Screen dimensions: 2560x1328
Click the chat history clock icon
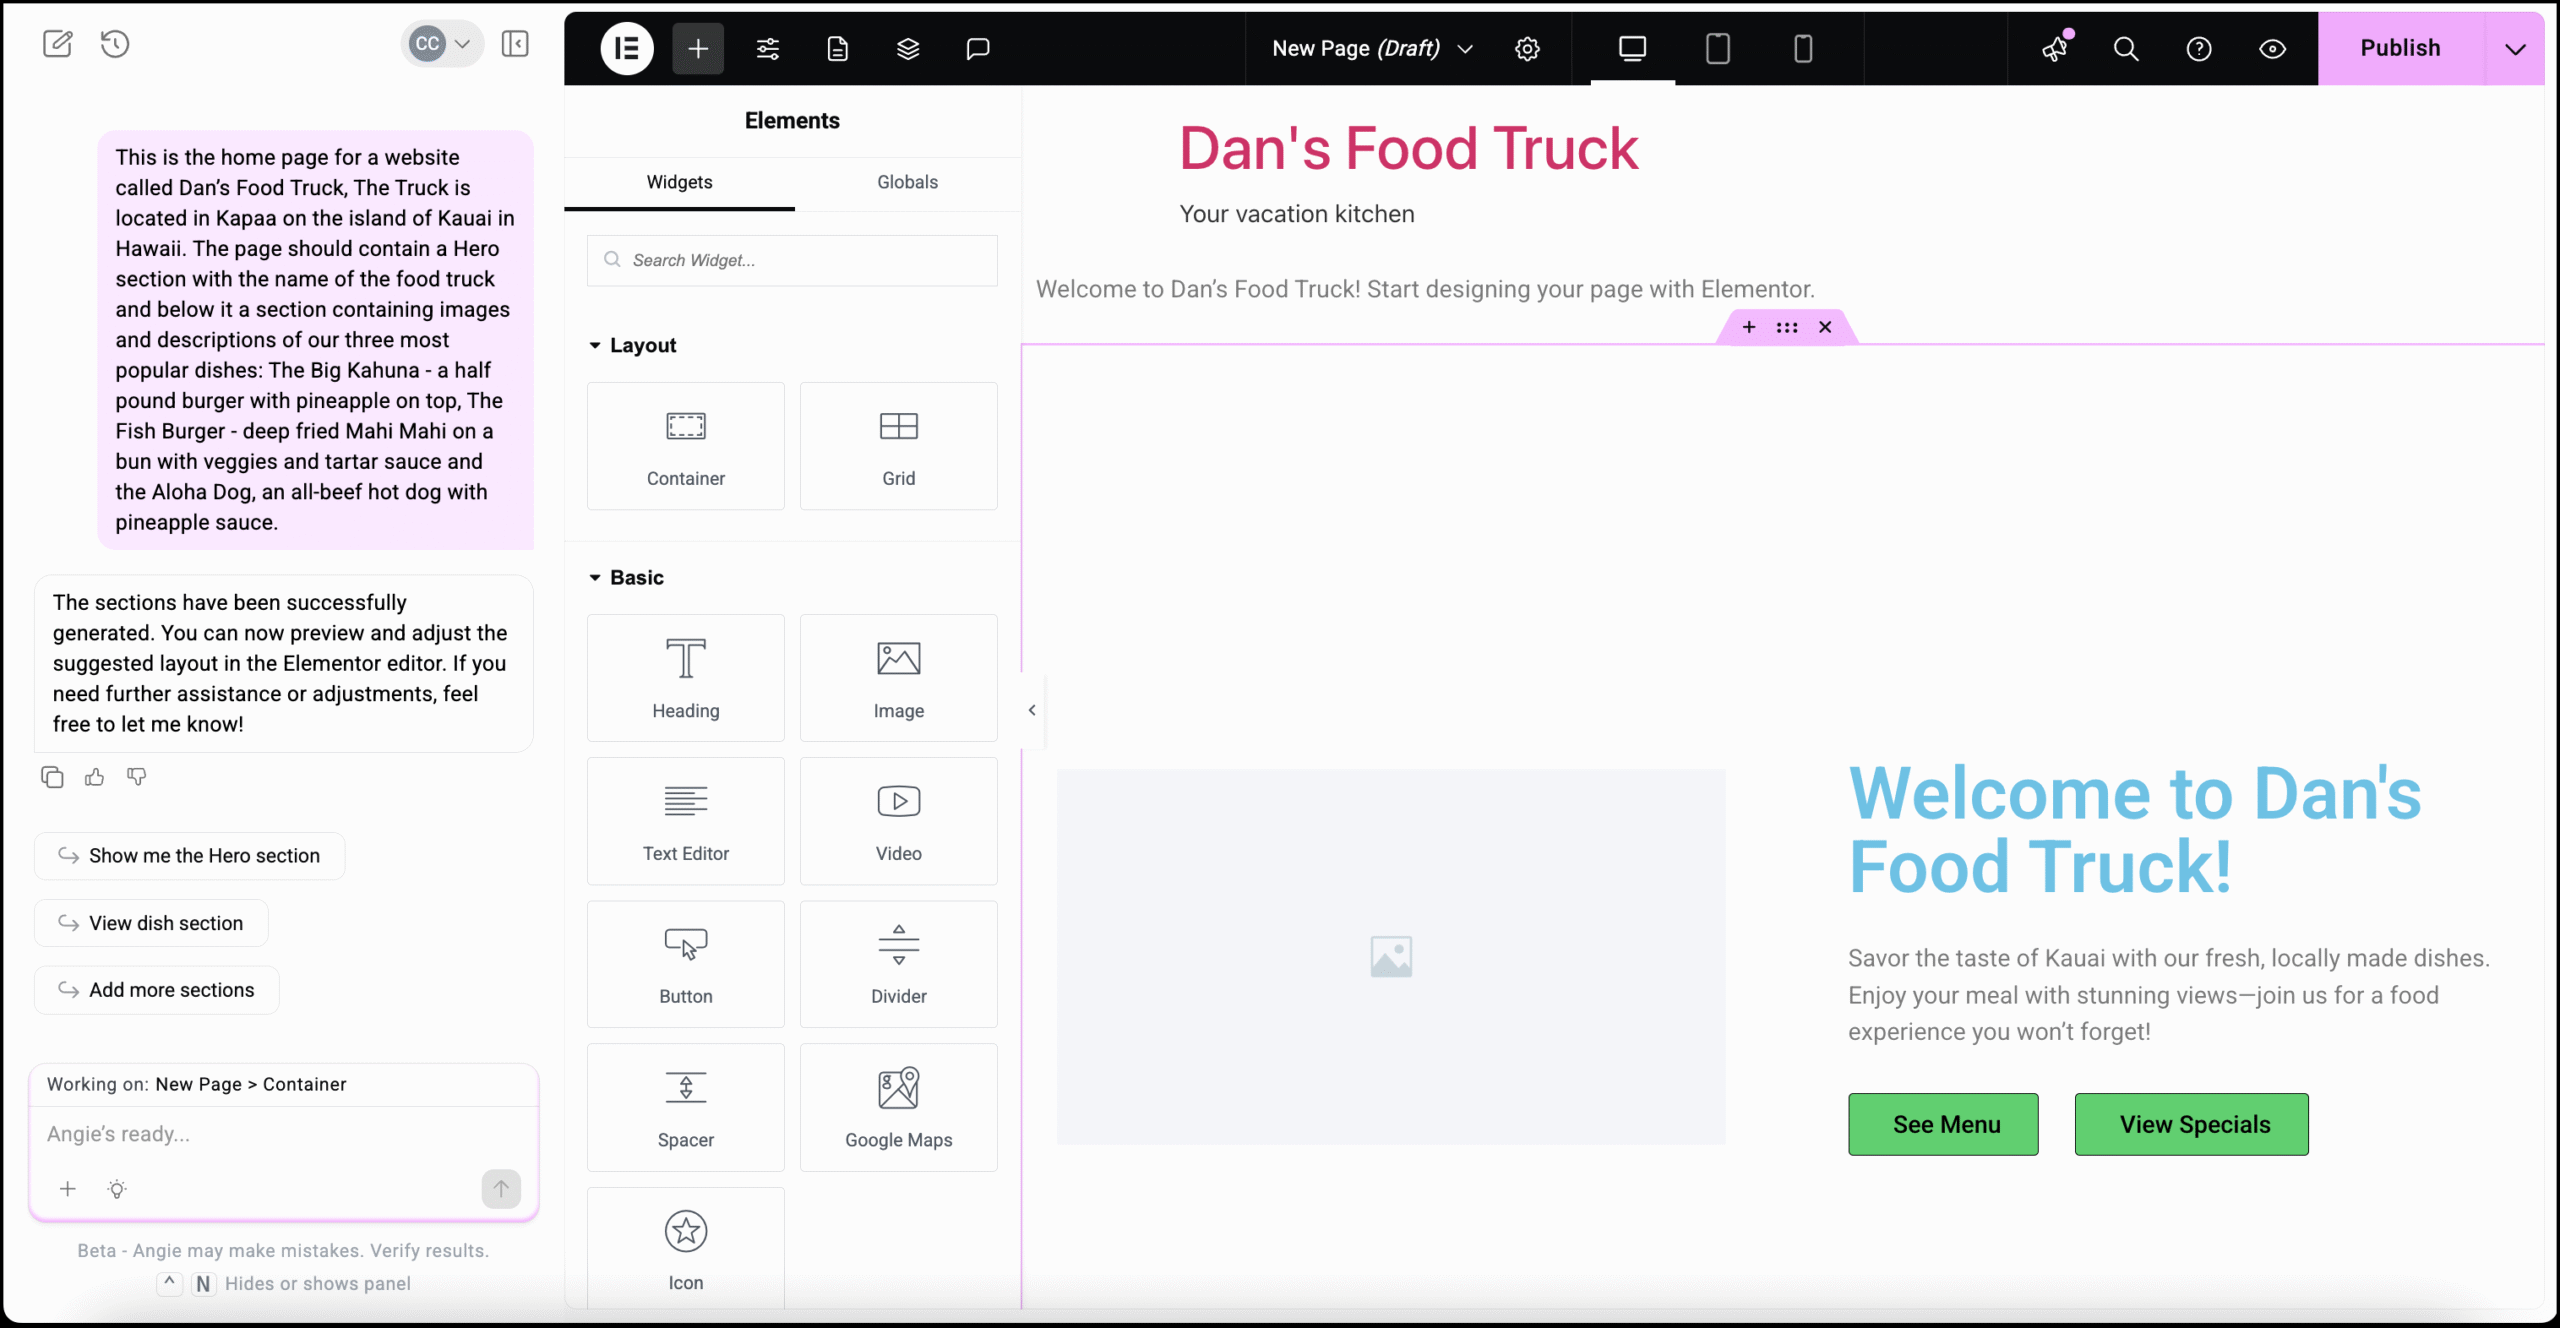[x=115, y=44]
